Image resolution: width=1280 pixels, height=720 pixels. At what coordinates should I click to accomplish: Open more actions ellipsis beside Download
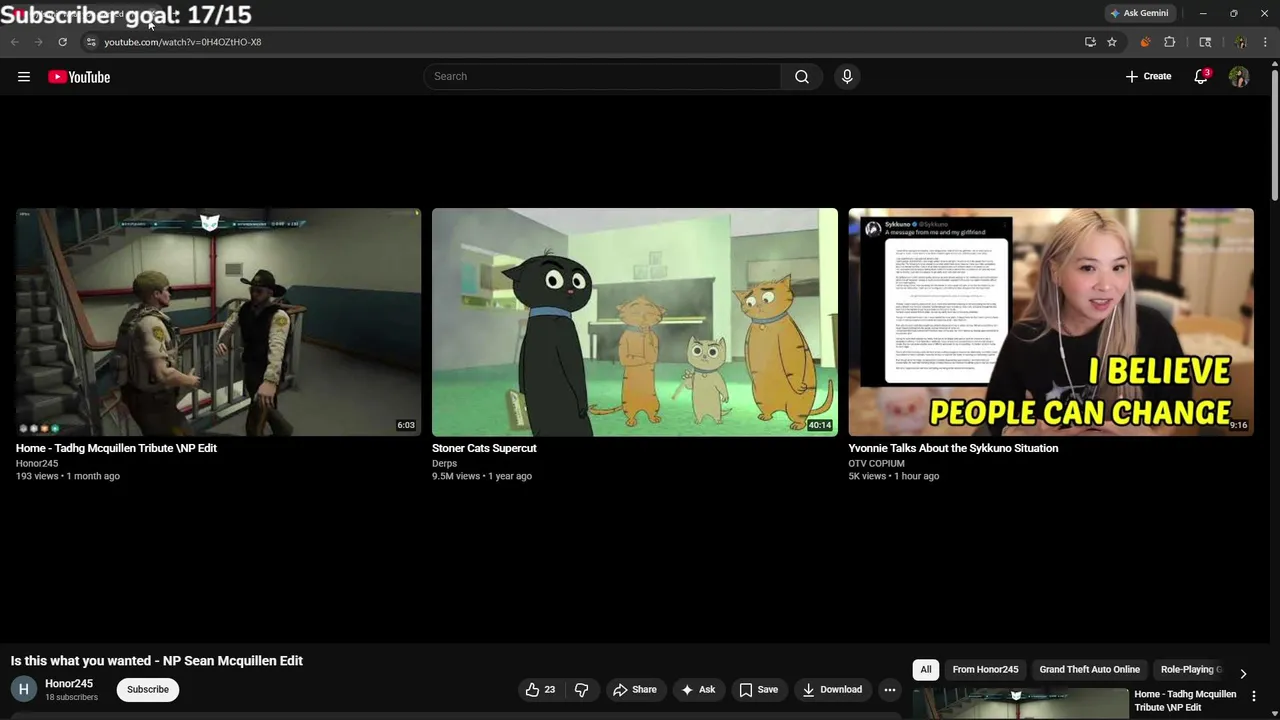pos(889,690)
